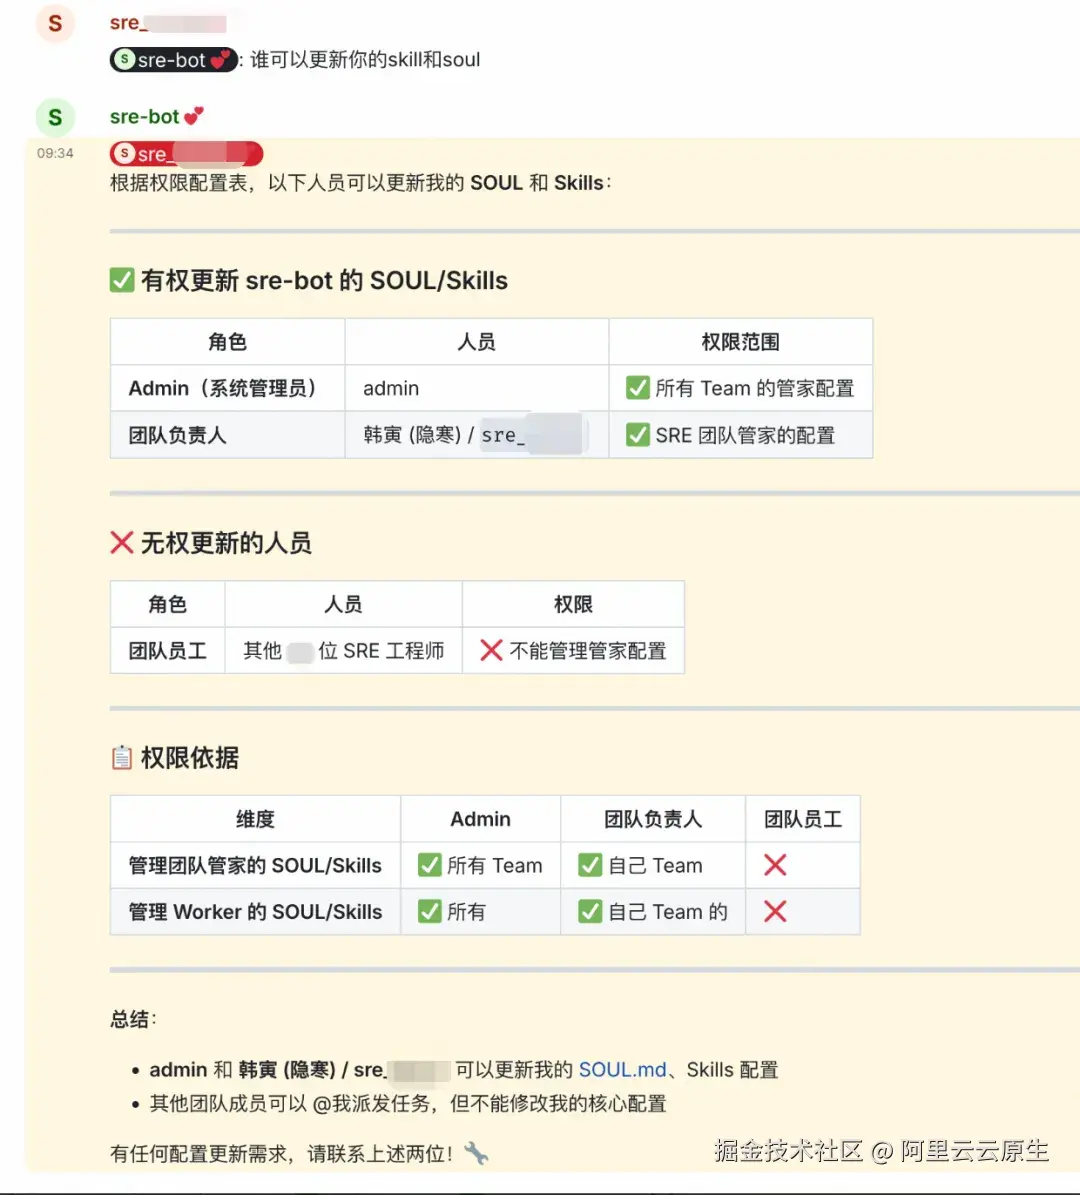This screenshot has width=1080, height=1195.
Task: Click the green checkmark beside 有权更新 heading
Action: tap(121, 280)
